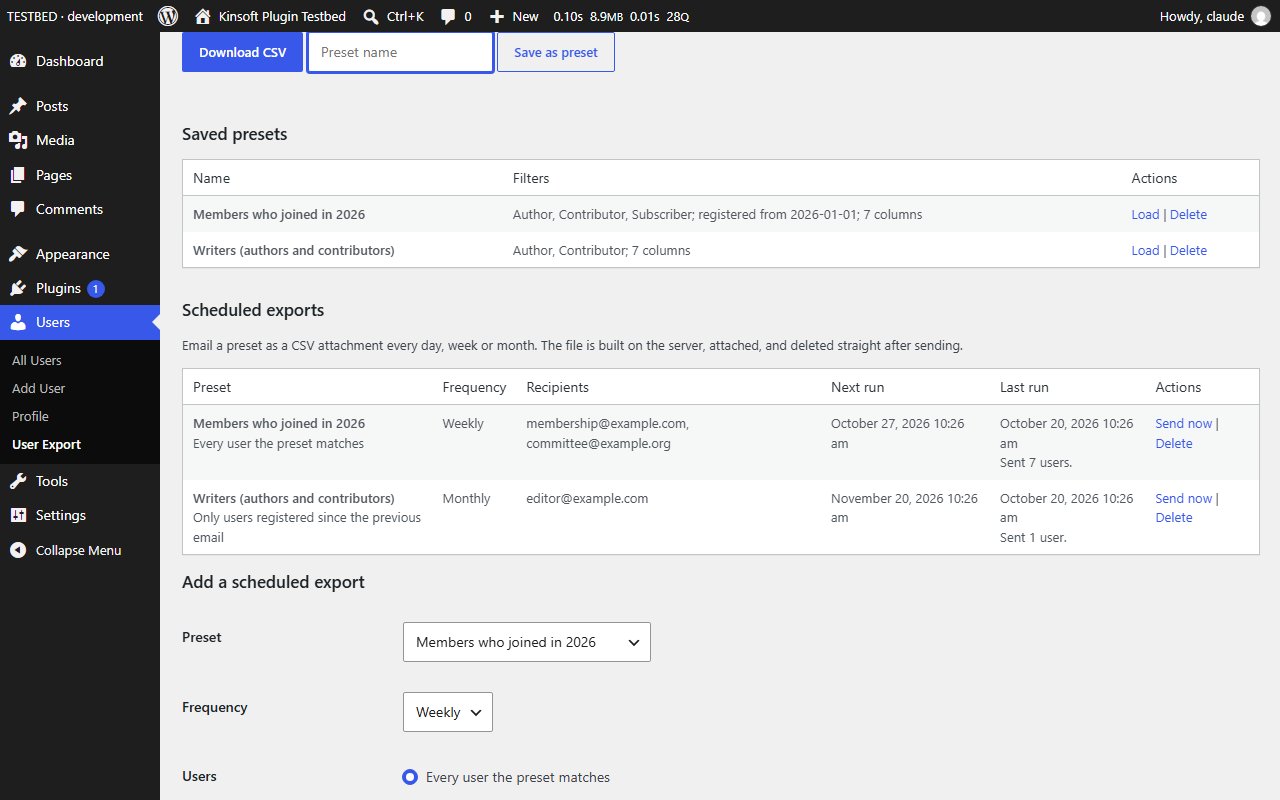The width and height of the screenshot is (1280, 800).
Task: Click the "Author, Contributor; 7 columns" filter text
Action: click(601, 250)
